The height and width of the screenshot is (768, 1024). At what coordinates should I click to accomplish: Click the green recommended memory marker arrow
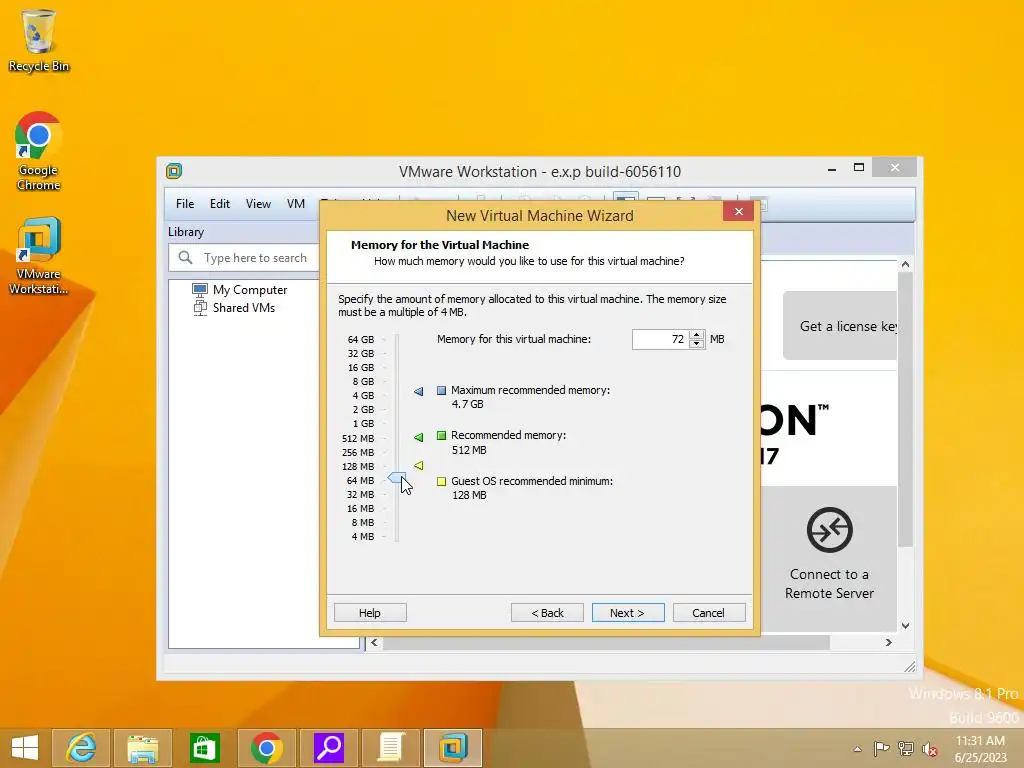[419, 437]
